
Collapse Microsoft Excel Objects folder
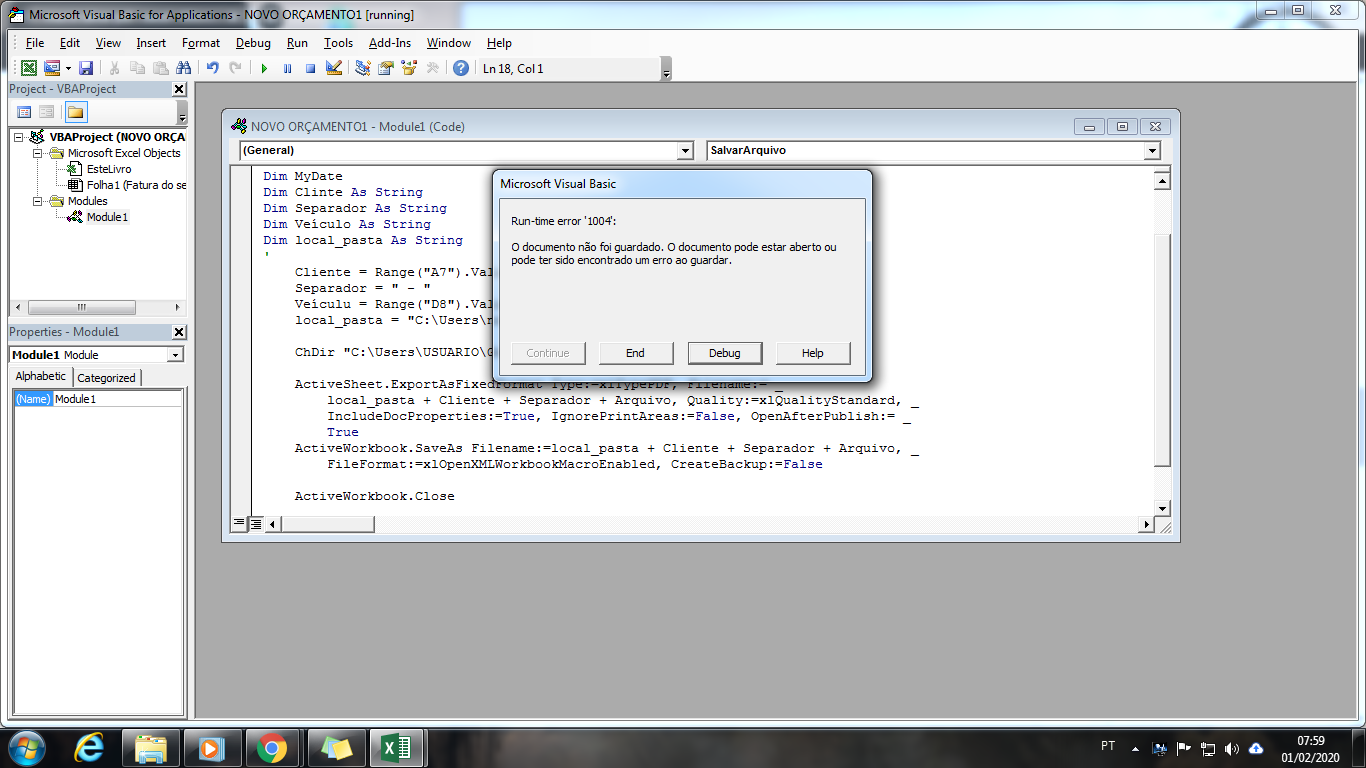(38, 153)
